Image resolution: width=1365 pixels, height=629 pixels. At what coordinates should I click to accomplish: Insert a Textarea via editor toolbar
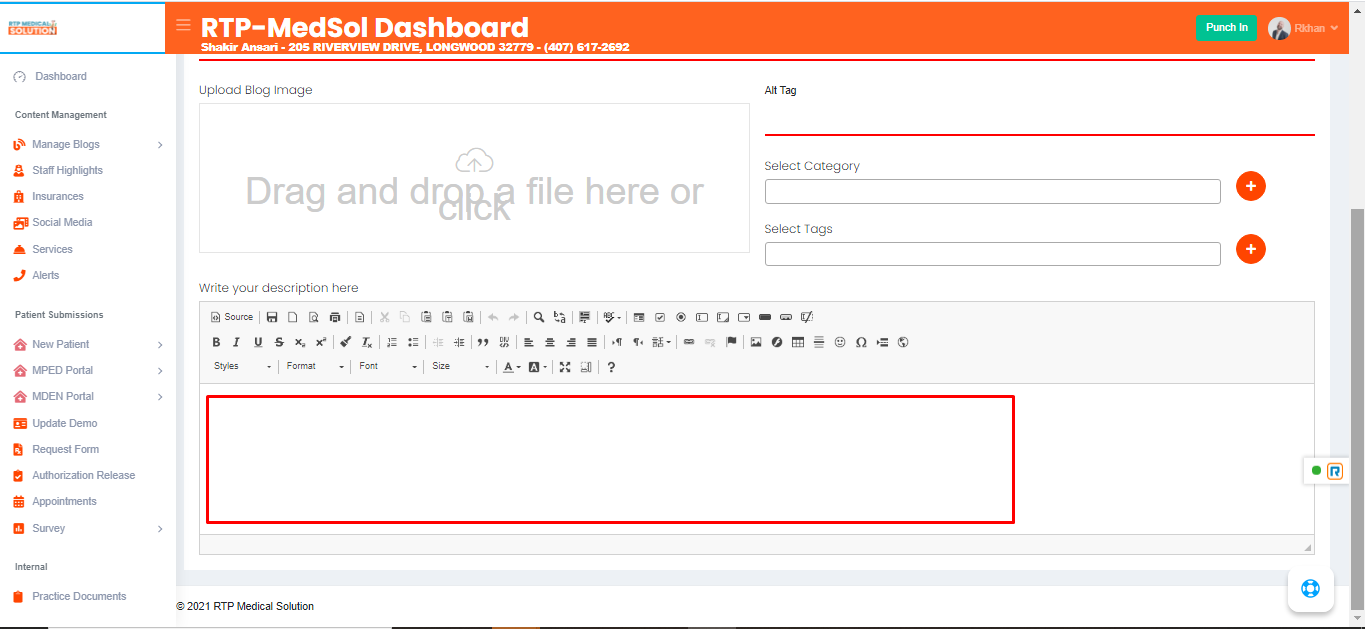tap(723, 317)
